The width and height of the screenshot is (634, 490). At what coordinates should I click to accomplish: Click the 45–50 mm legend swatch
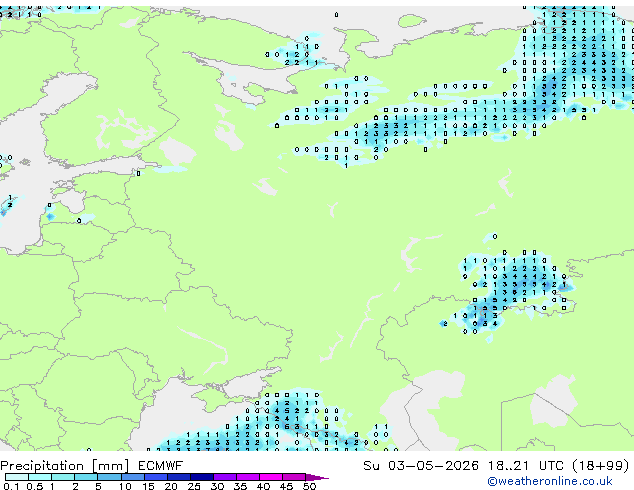point(294,477)
